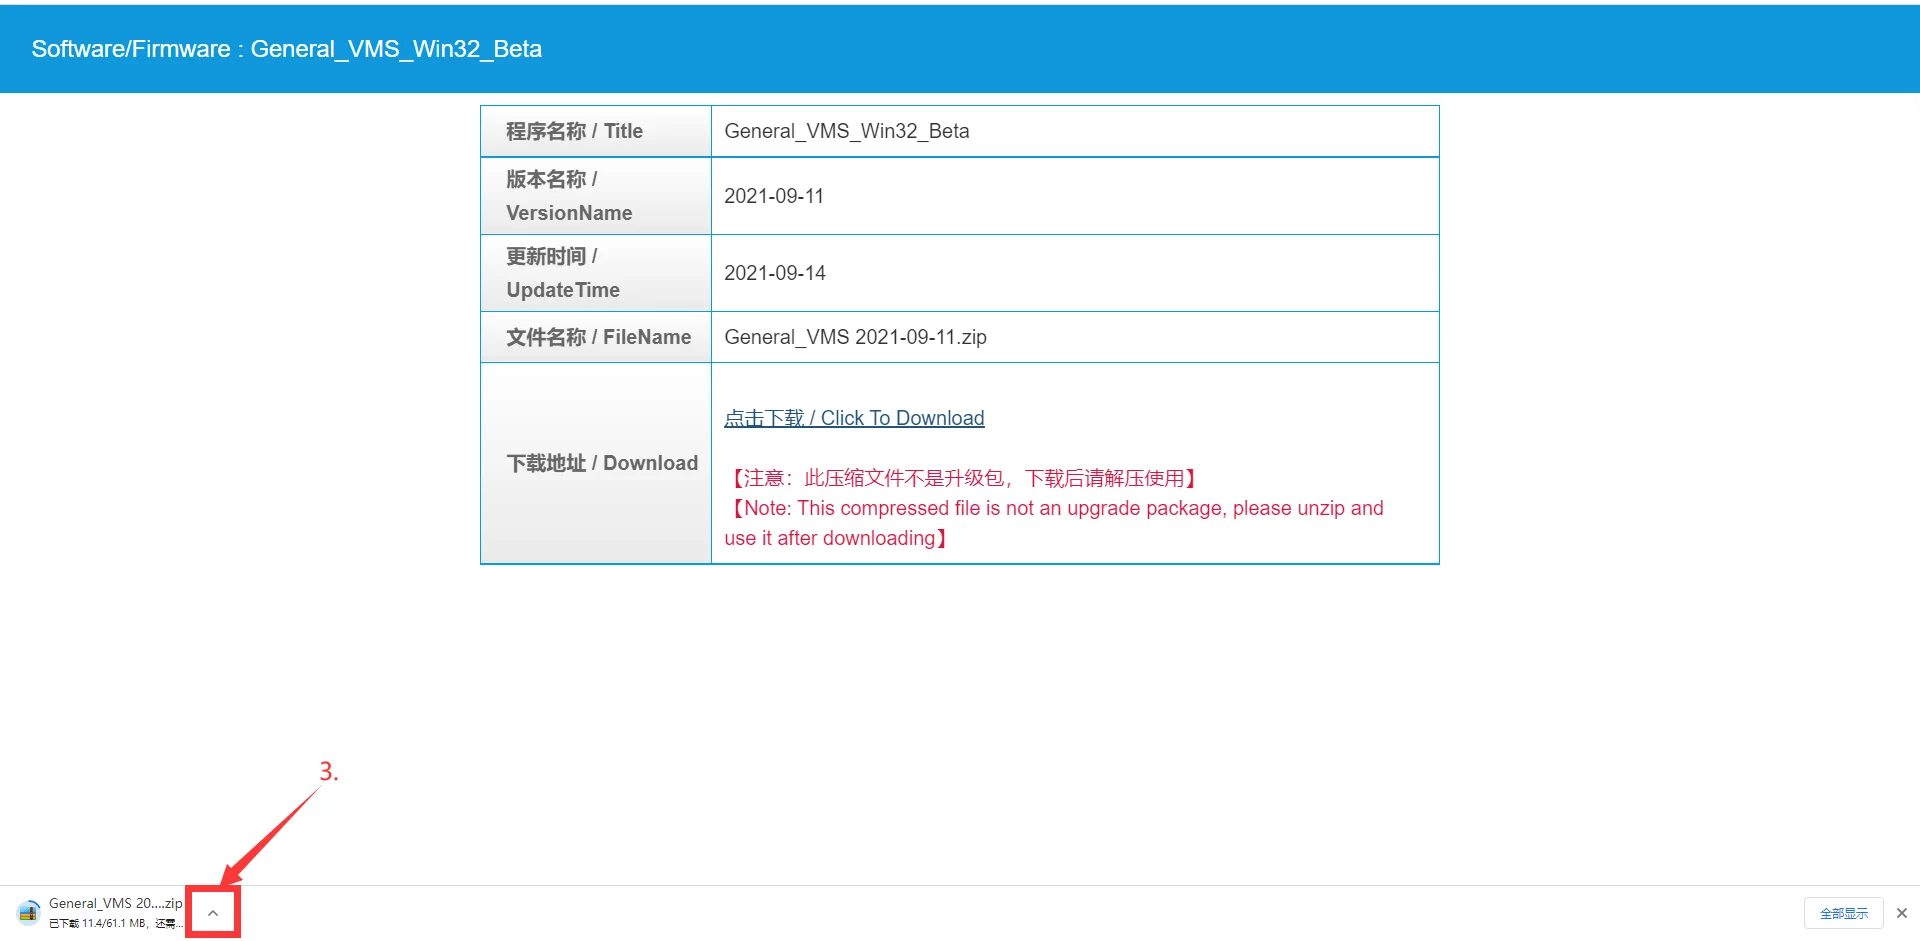
Task: Click the 全部显示 show all downloads button
Action: coord(1843,913)
